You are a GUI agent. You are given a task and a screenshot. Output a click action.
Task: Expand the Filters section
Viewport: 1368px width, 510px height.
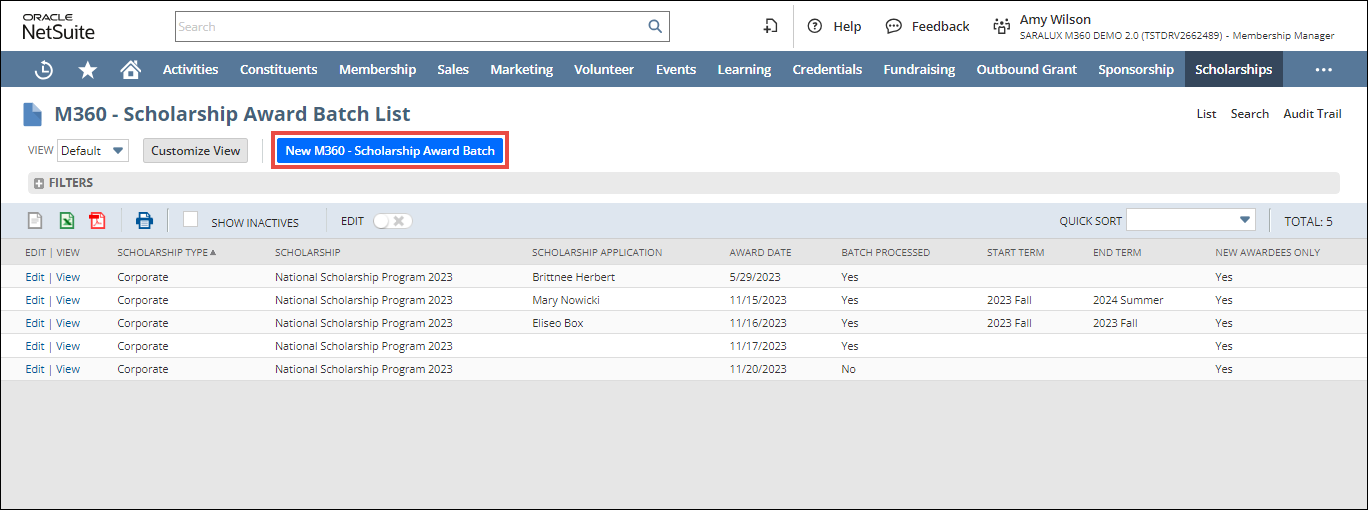pos(40,183)
